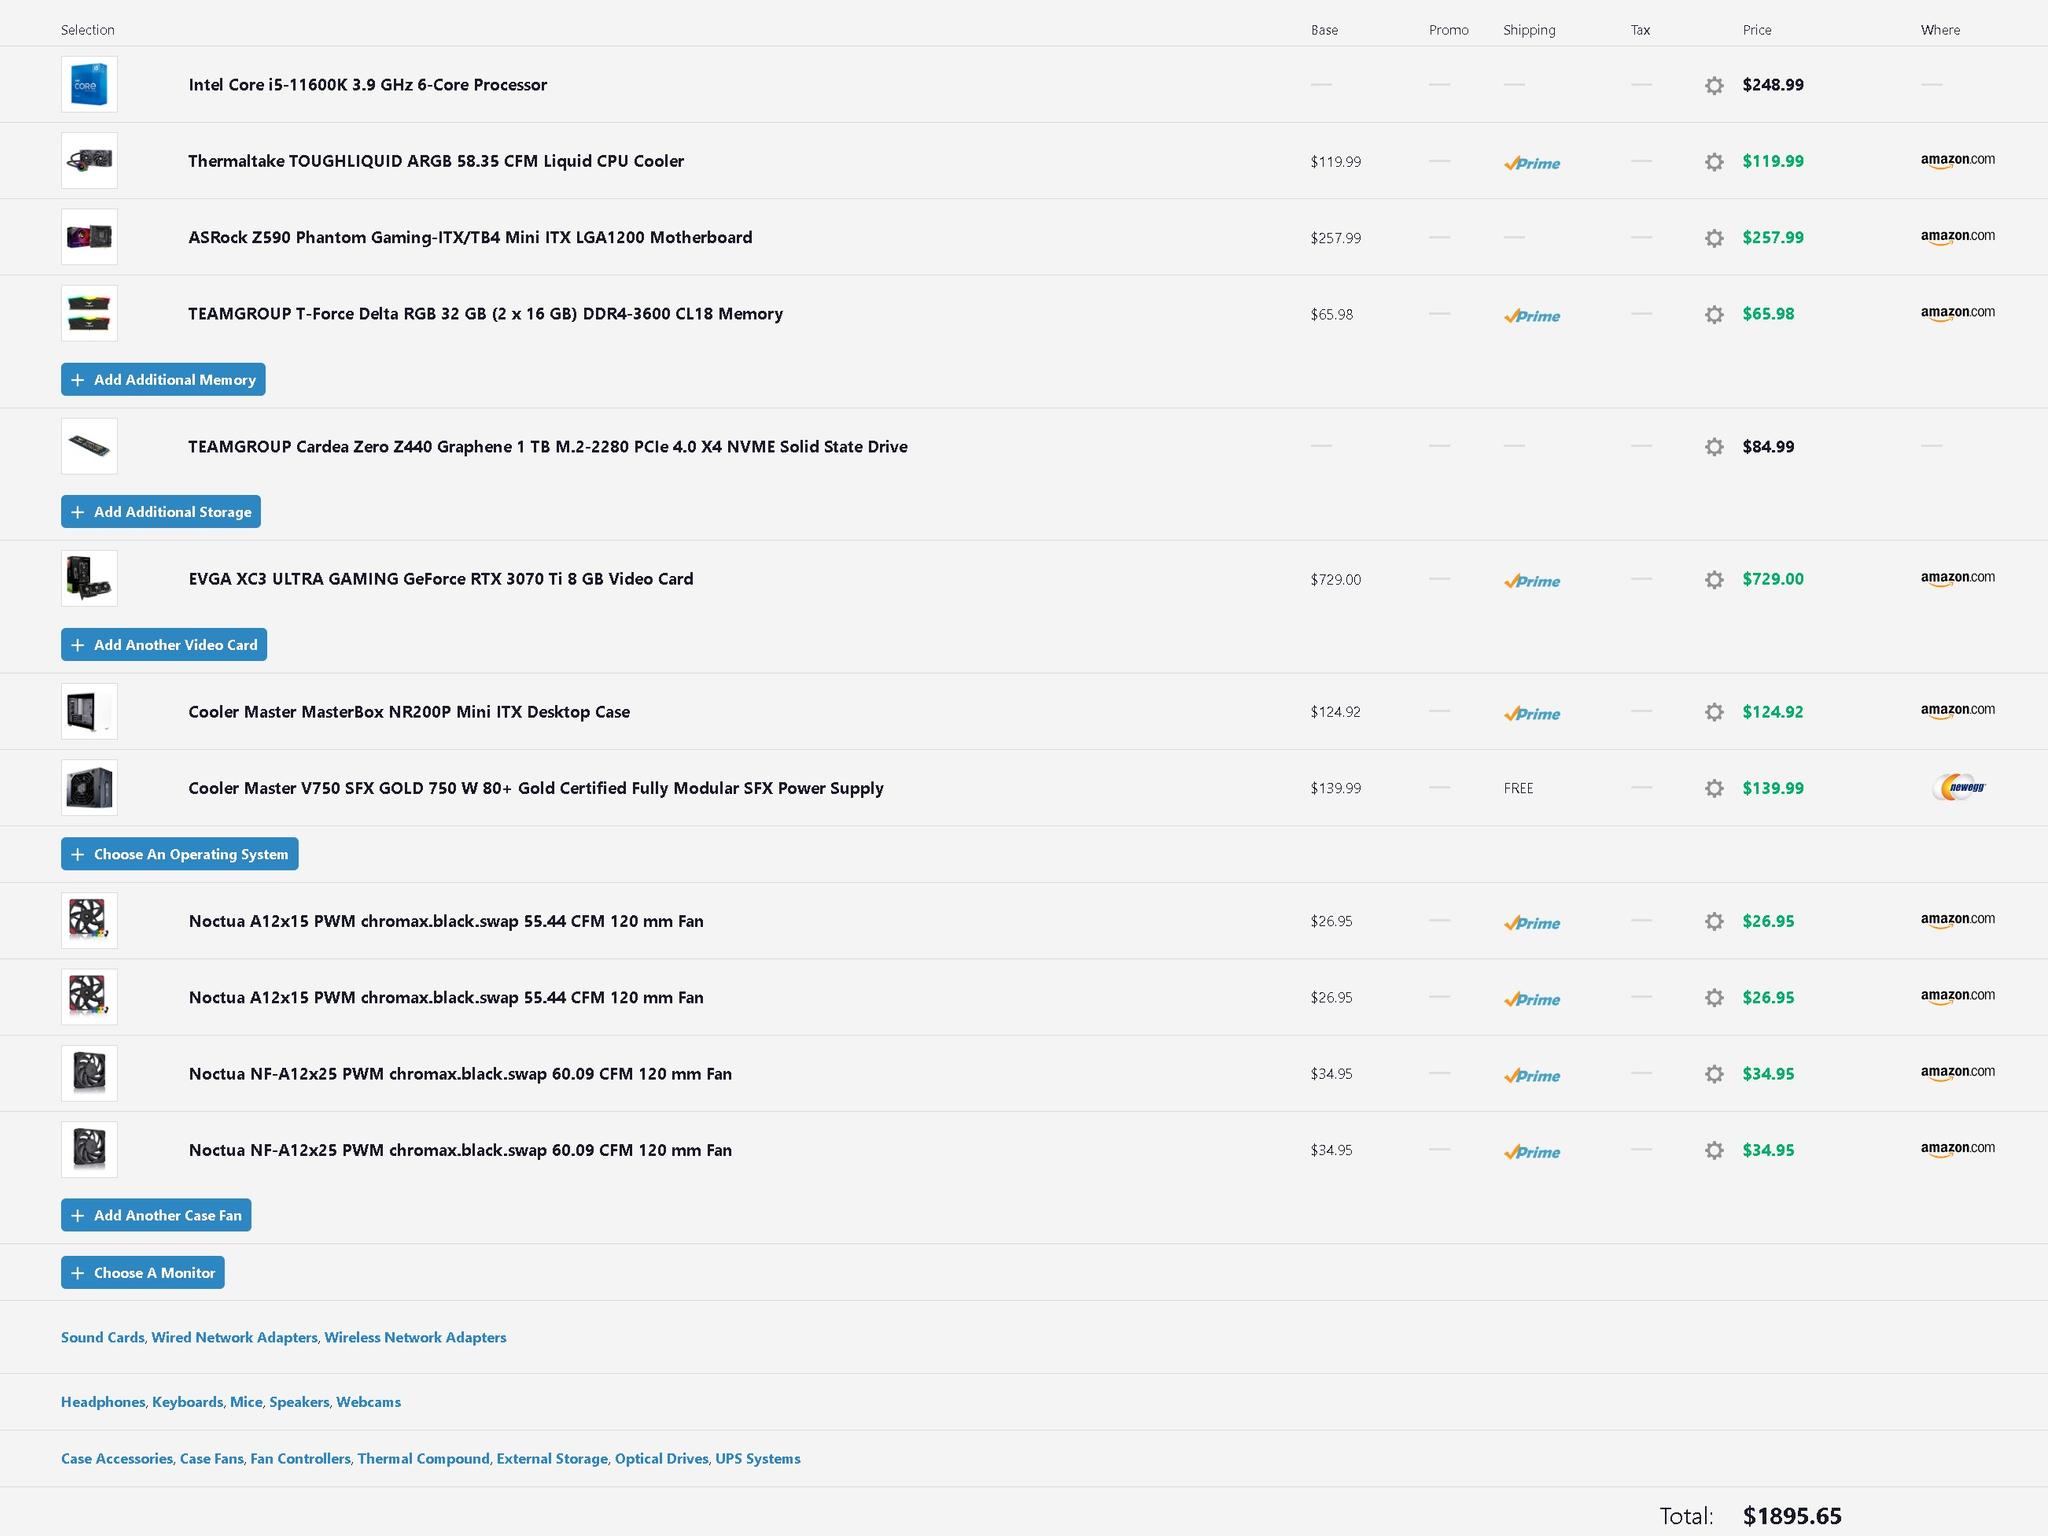Screen dimensions: 2048x1536
Task: Click the Newegg logo for the power supply
Action: click(1958, 788)
